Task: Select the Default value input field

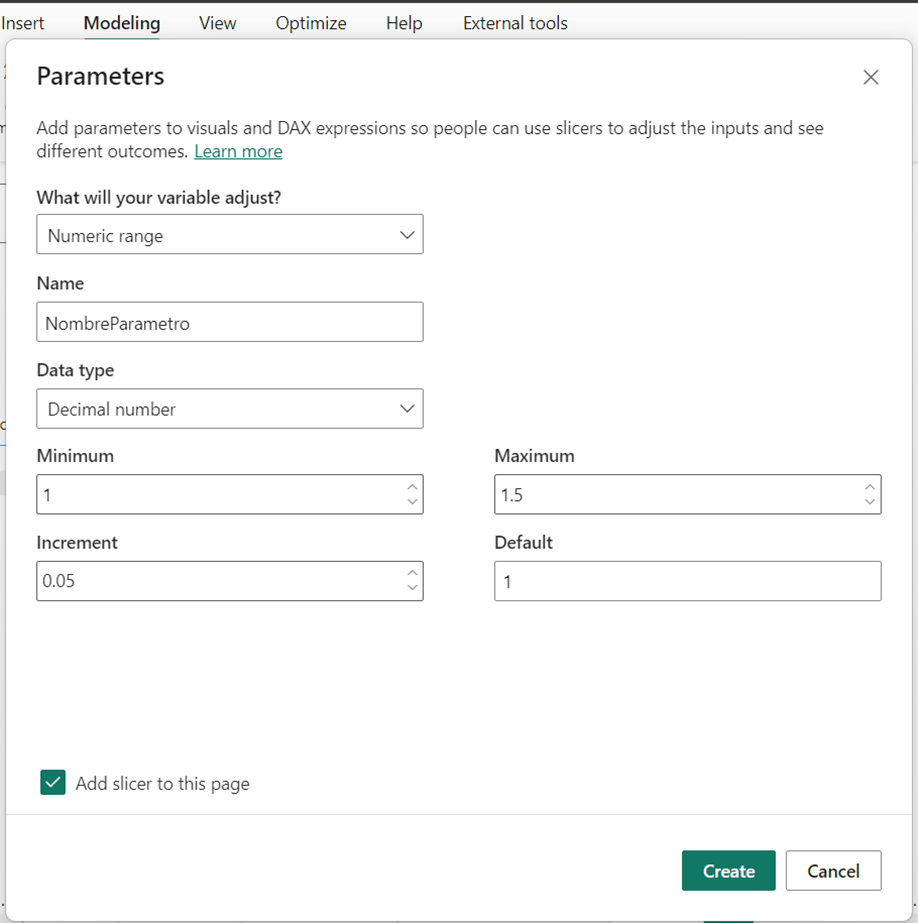Action: [687, 581]
